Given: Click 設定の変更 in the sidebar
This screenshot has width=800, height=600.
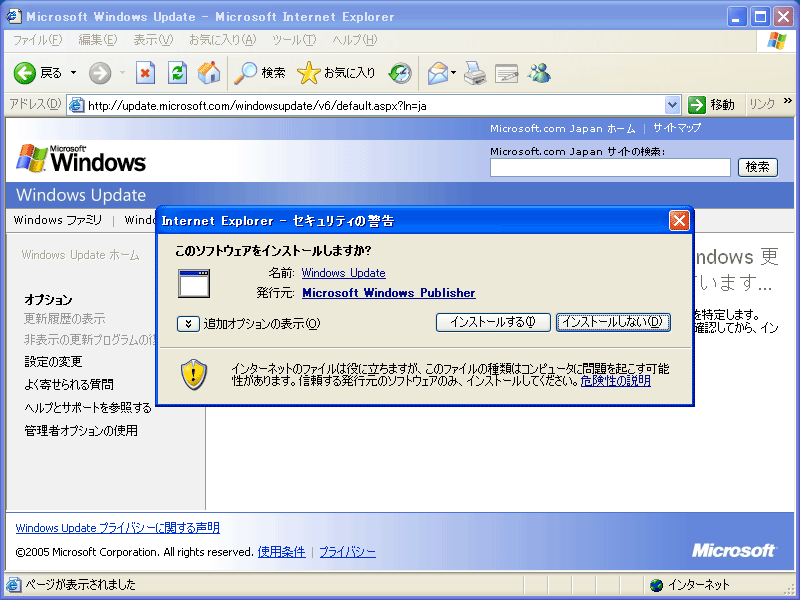Looking at the screenshot, I should click(x=53, y=362).
